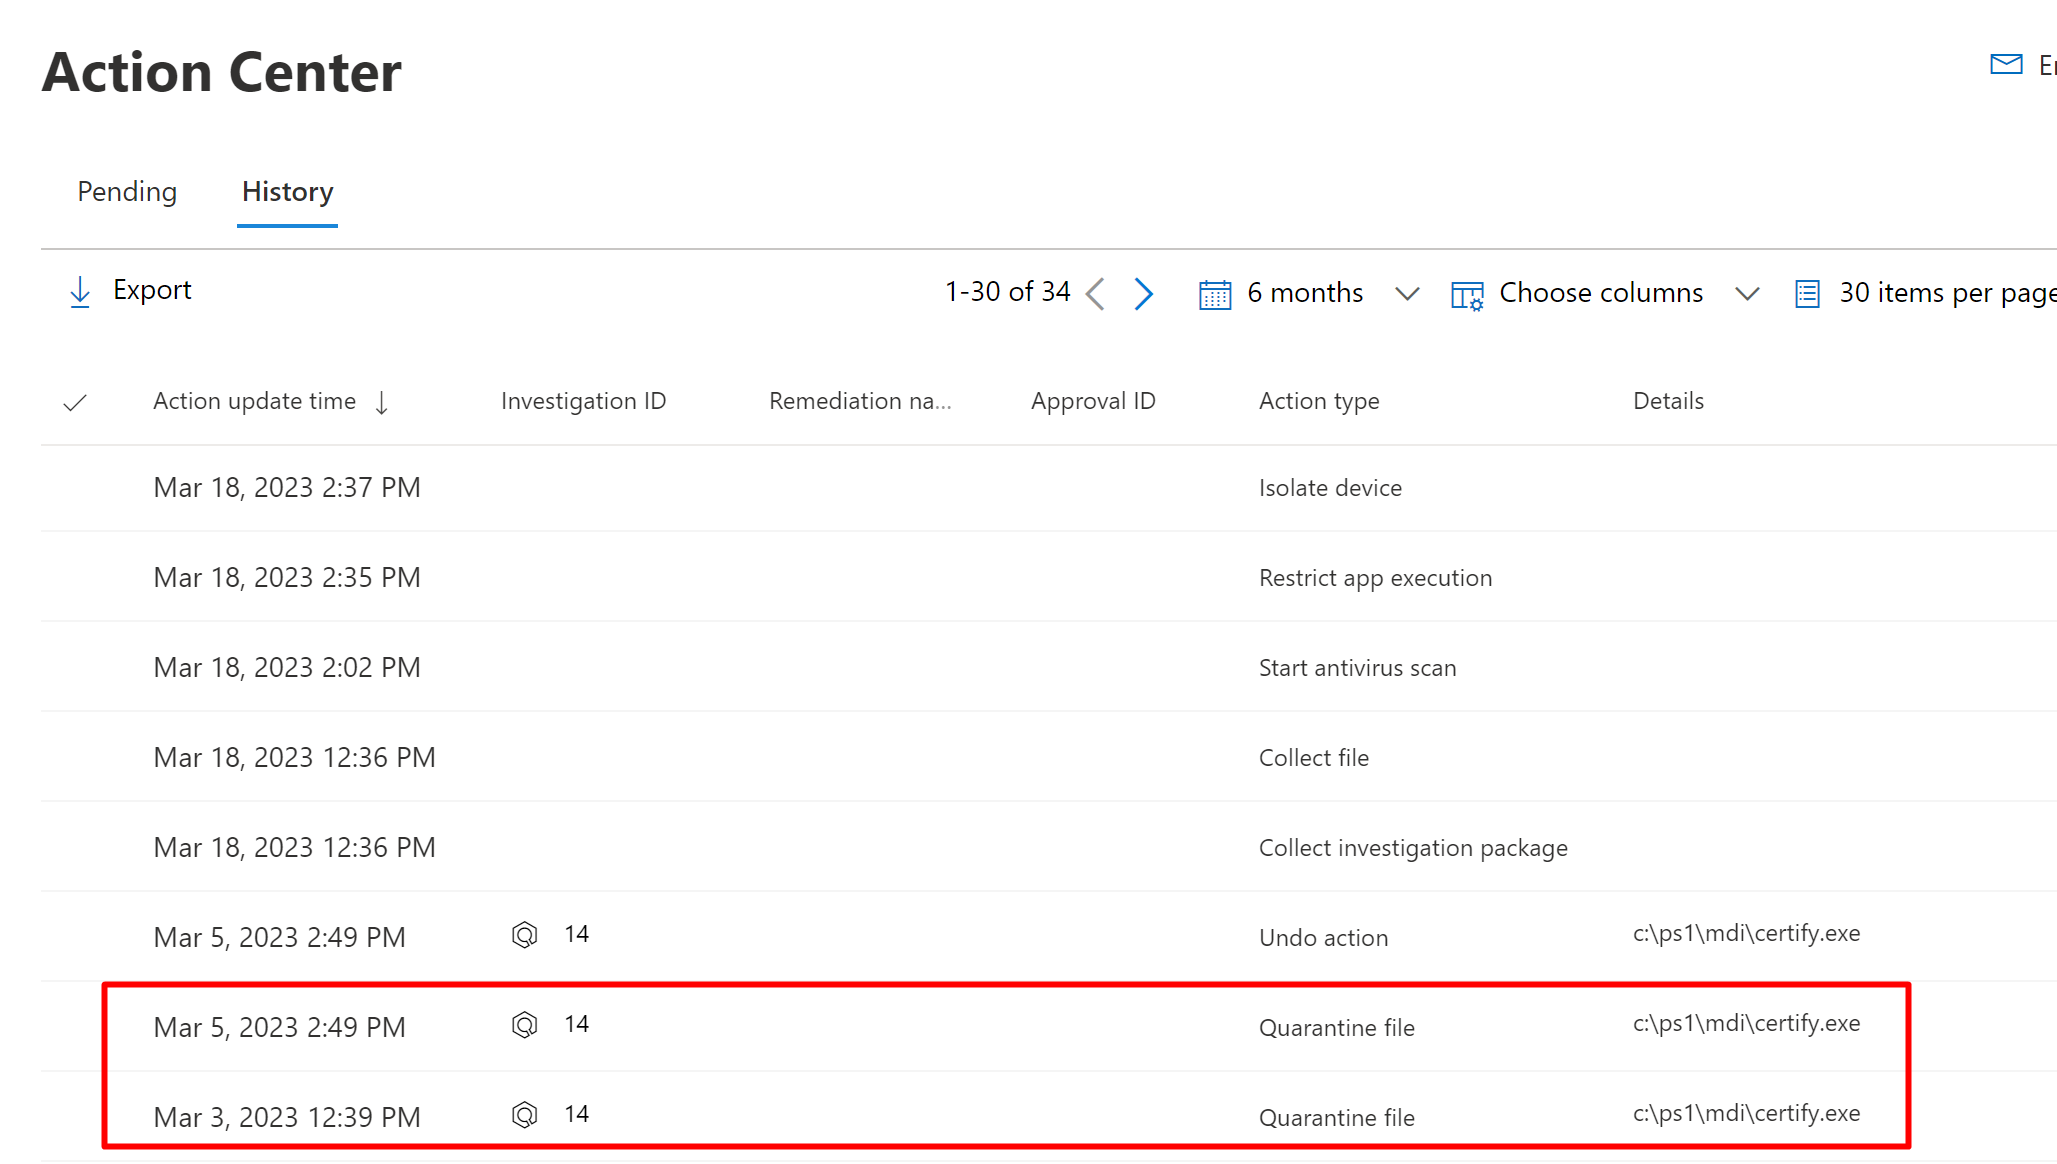
Task: Click the Export download arrow icon
Action: pos(80,292)
